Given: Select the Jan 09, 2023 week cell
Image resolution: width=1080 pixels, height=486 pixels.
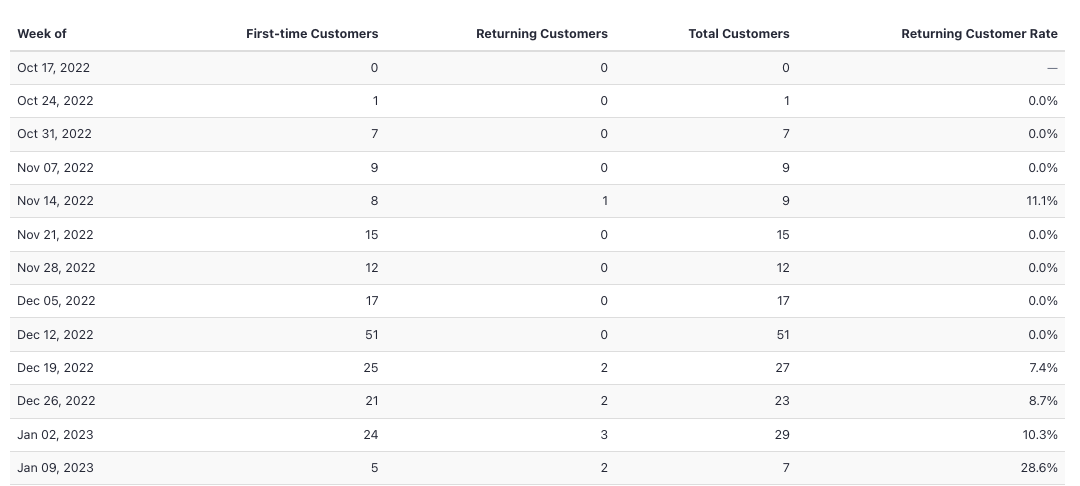Looking at the screenshot, I should [55, 467].
